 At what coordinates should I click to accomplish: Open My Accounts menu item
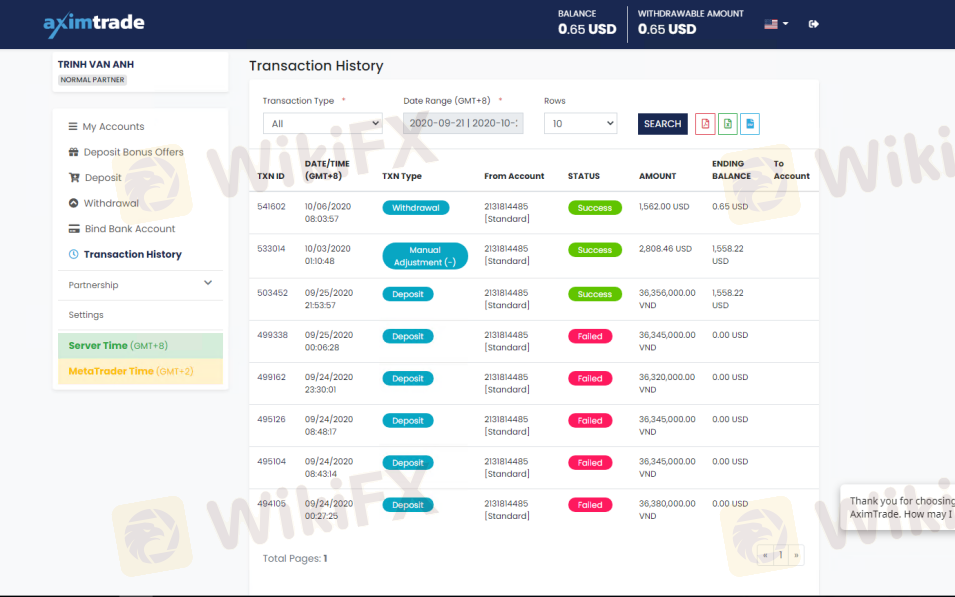113,126
